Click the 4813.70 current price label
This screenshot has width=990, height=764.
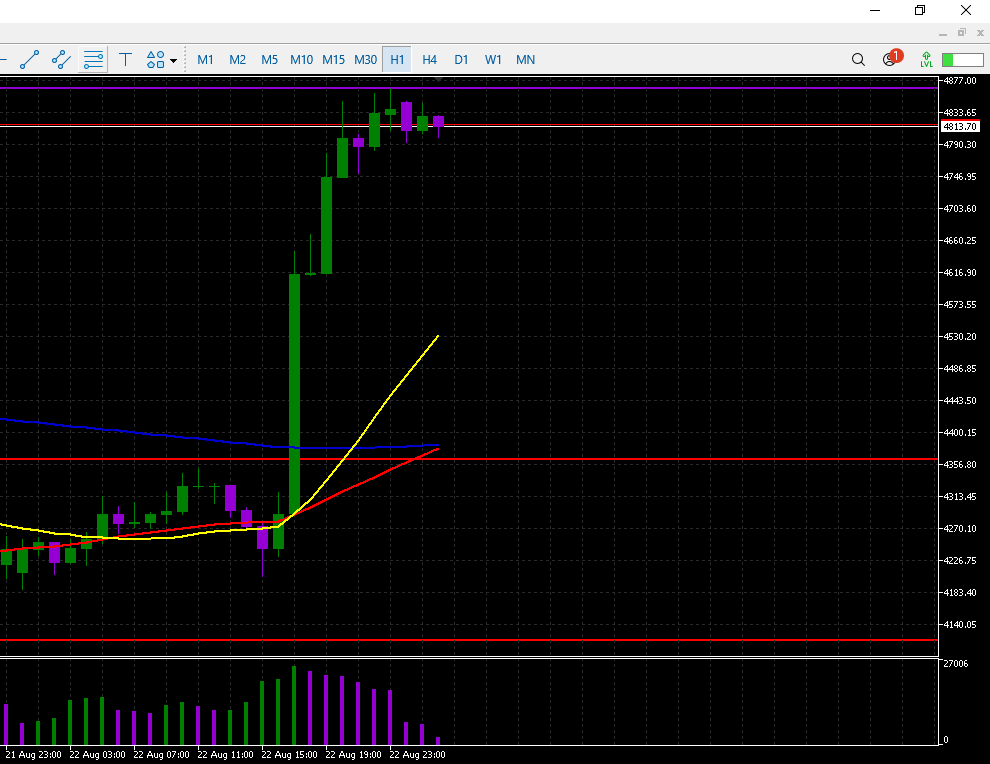point(959,126)
